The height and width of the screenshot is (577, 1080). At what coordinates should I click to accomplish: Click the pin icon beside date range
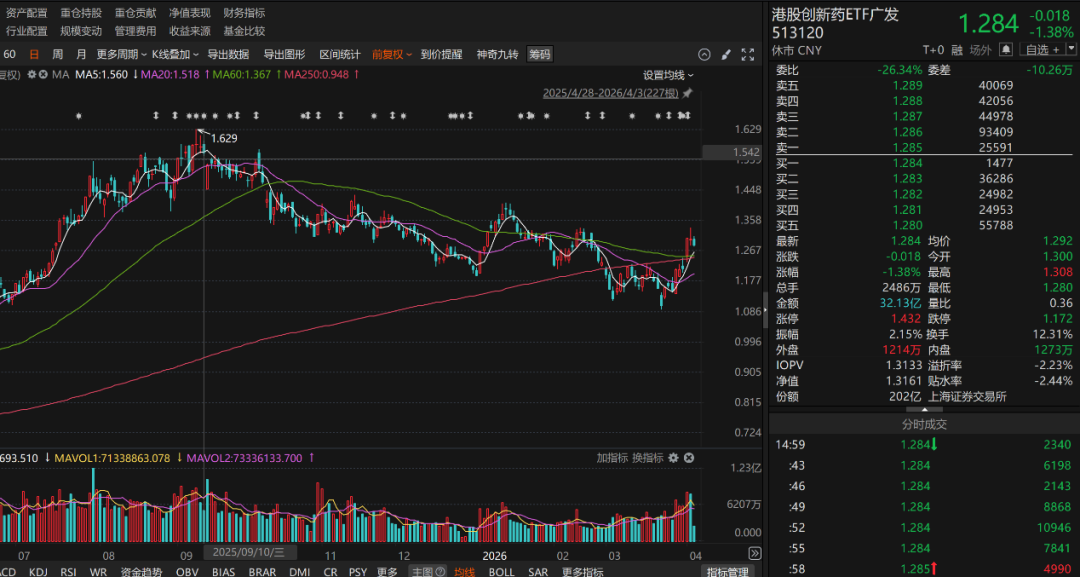pos(687,93)
